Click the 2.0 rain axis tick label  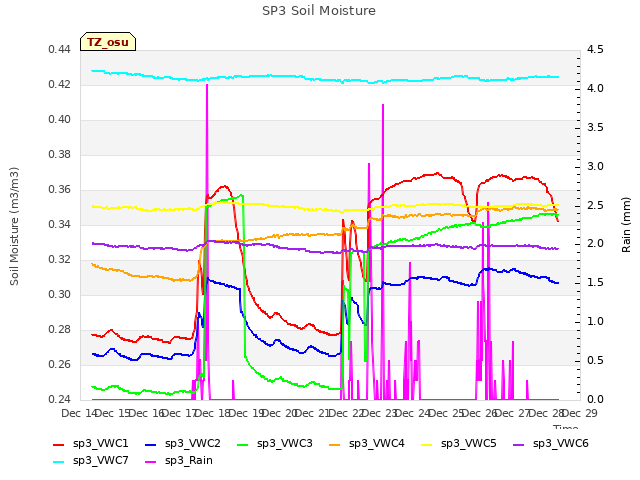point(595,244)
